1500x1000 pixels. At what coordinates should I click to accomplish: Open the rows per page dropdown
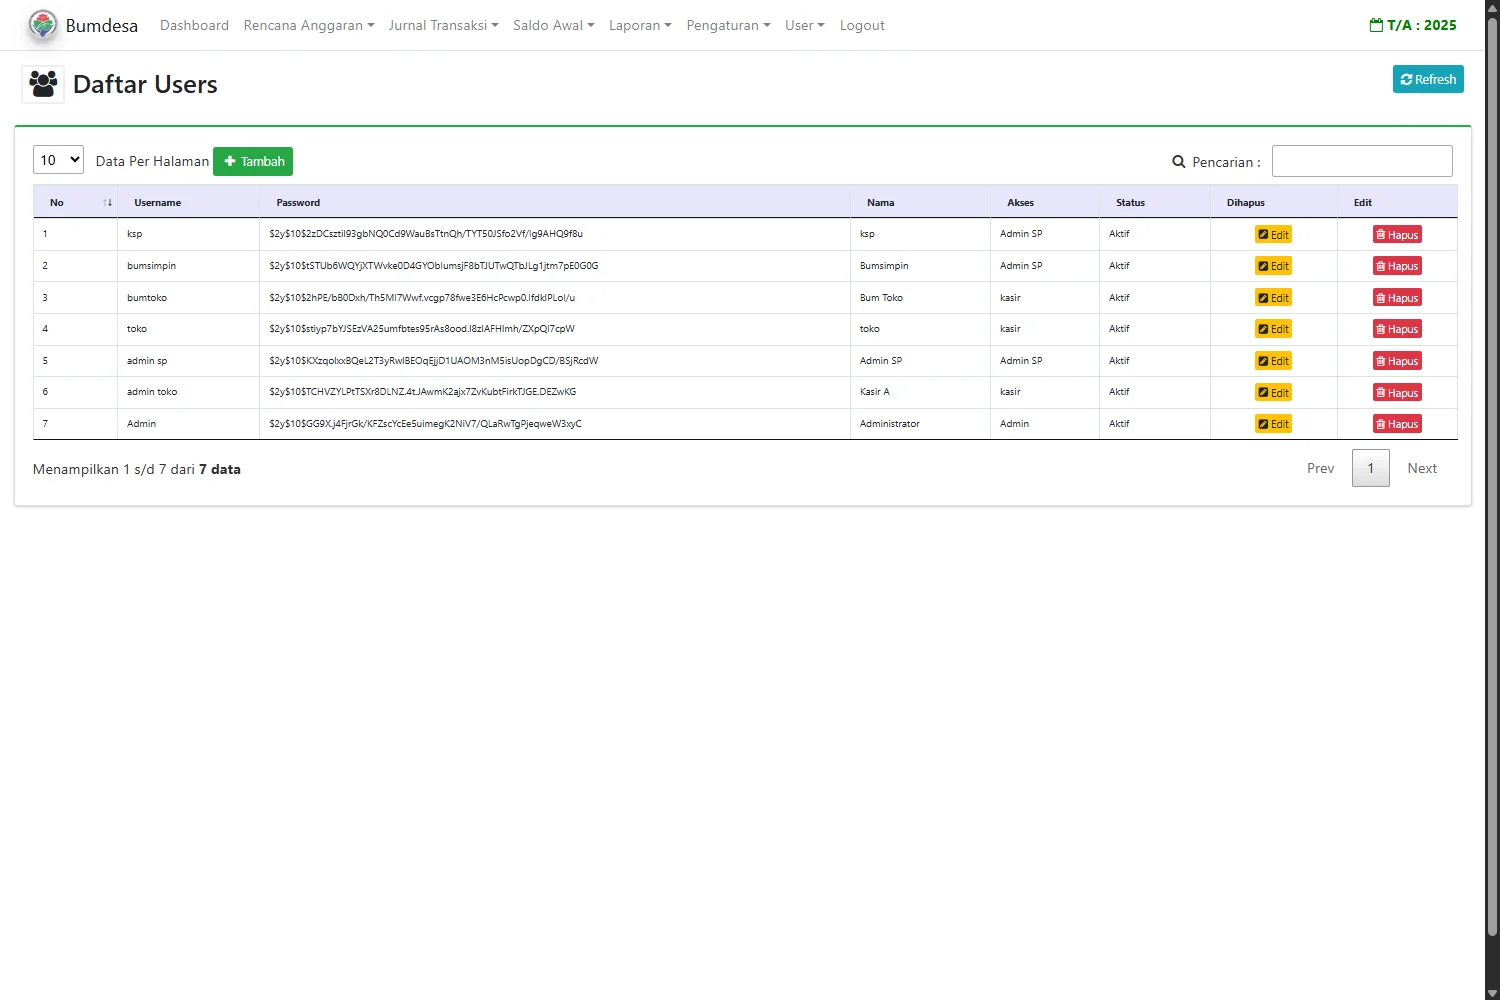(58, 160)
